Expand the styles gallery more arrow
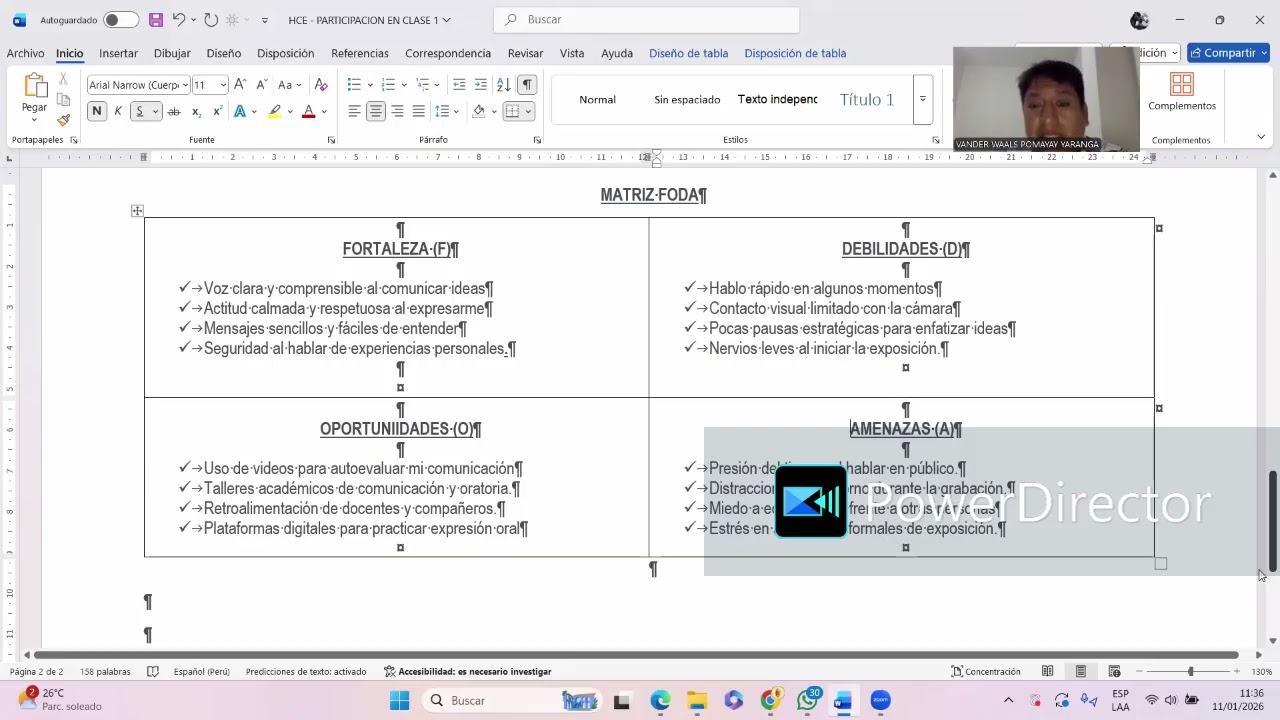 pyautogui.click(x=923, y=99)
